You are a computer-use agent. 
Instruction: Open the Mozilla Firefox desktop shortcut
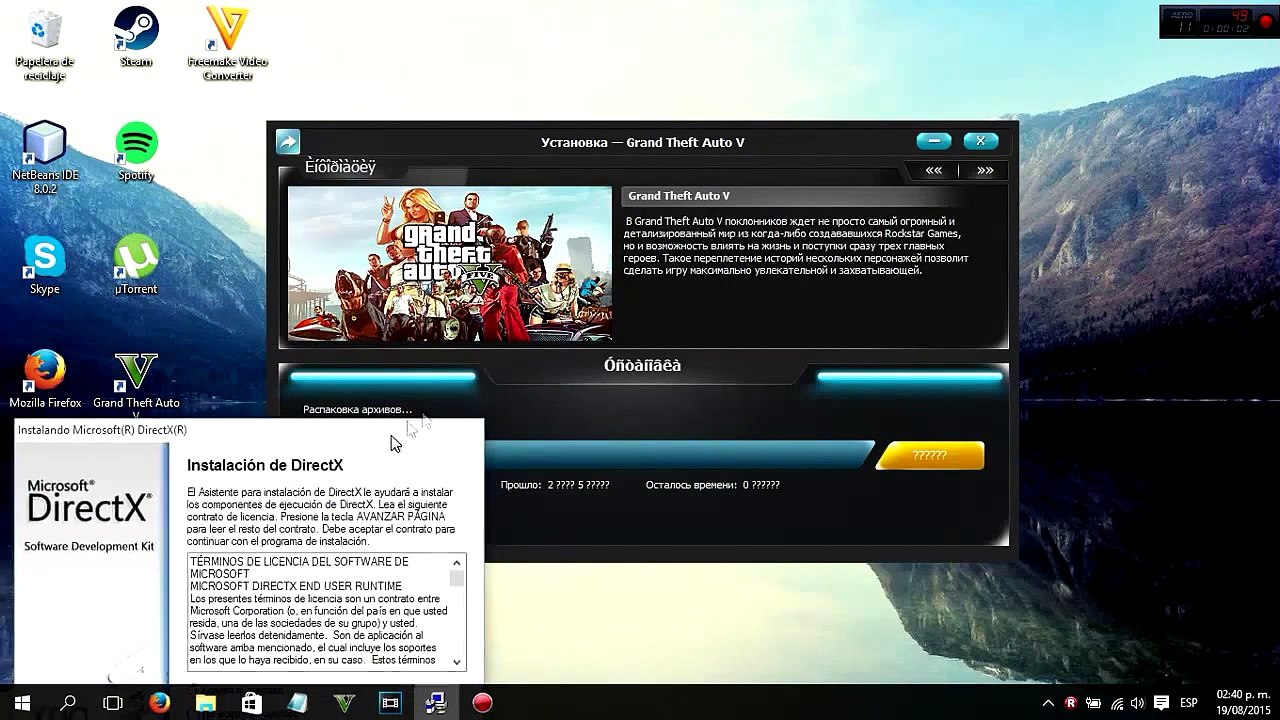click(45, 379)
